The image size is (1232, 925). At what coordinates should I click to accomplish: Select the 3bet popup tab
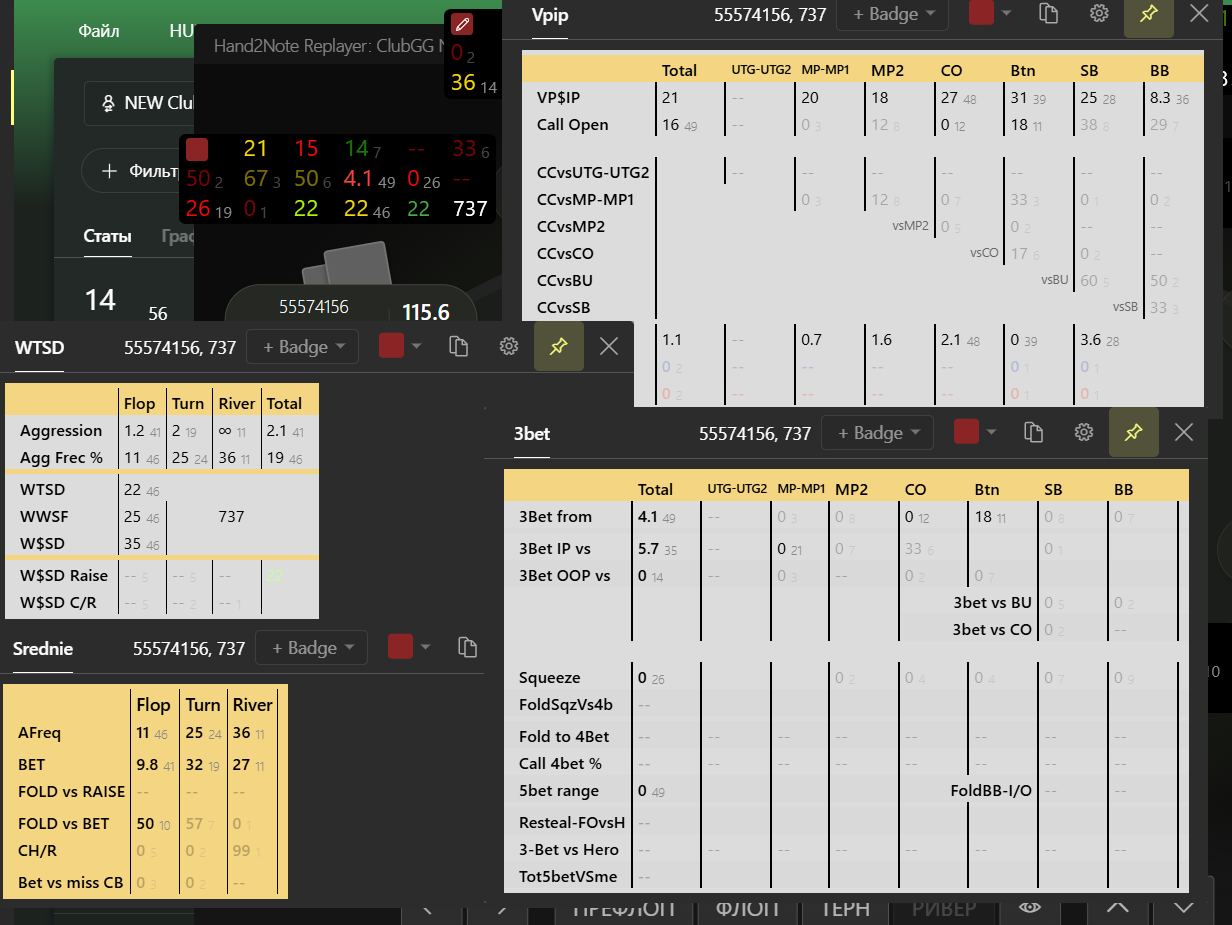pyautogui.click(x=532, y=434)
